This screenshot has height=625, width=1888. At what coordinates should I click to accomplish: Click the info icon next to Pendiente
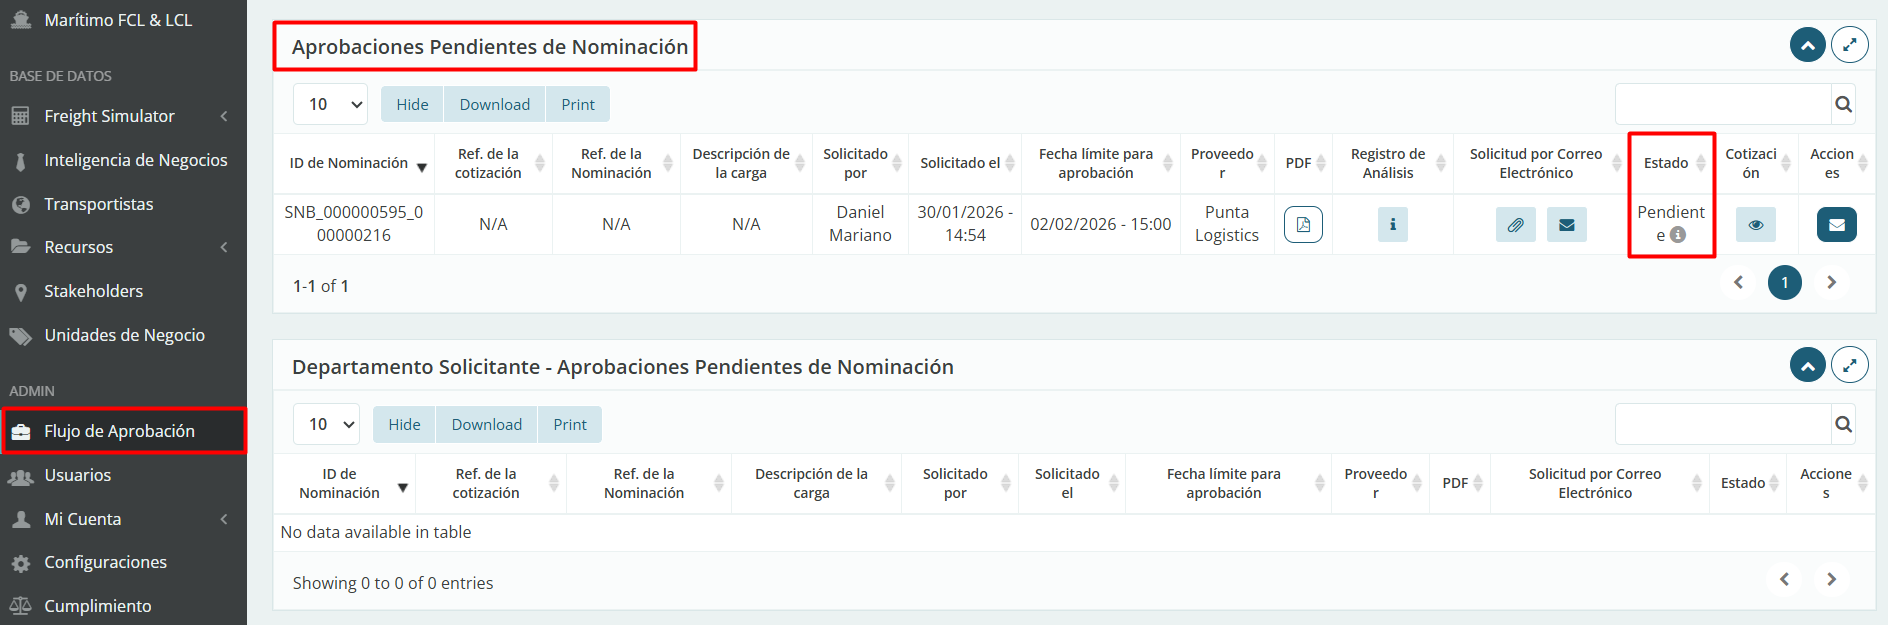coord(1678,235)
